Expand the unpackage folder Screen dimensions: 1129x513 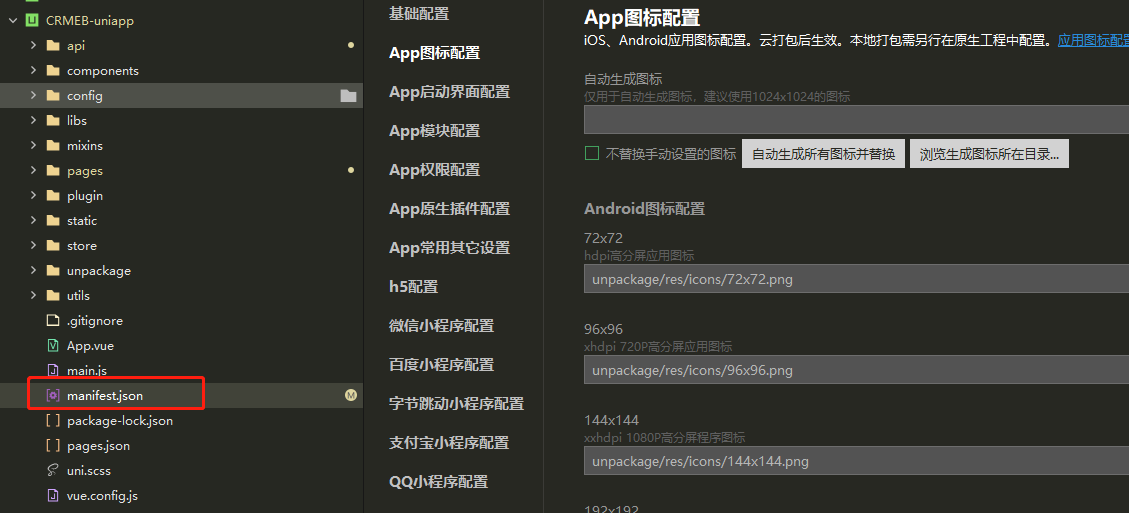click(x=33, y=271)
